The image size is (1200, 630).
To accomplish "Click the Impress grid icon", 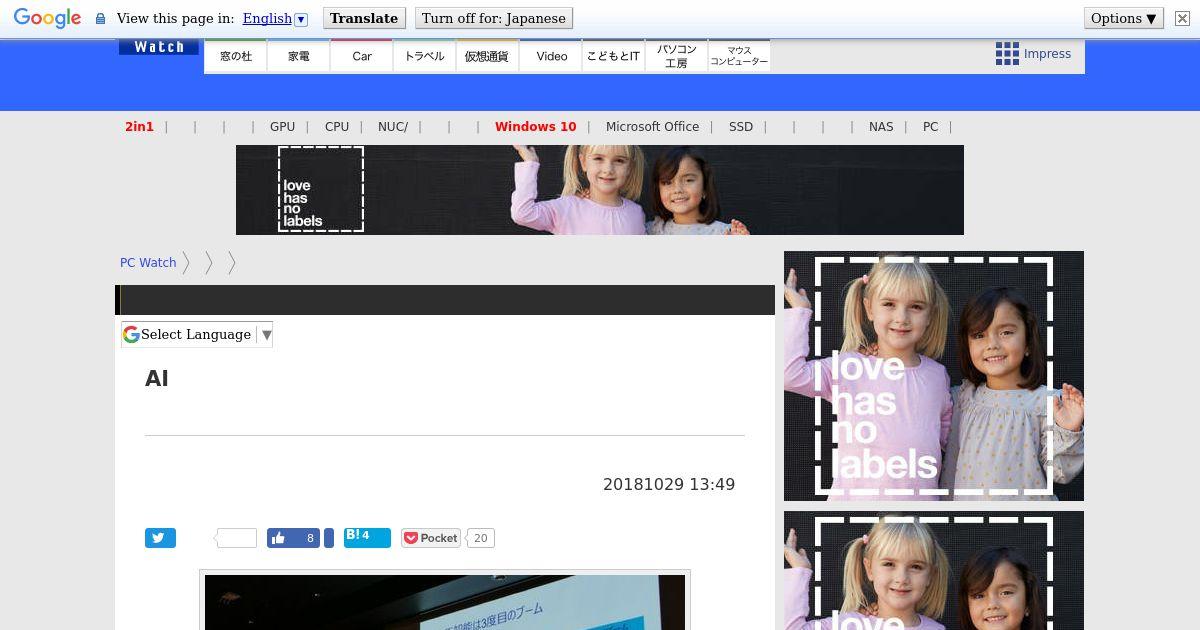I will pyautogui.click(x=1007, y=54).
